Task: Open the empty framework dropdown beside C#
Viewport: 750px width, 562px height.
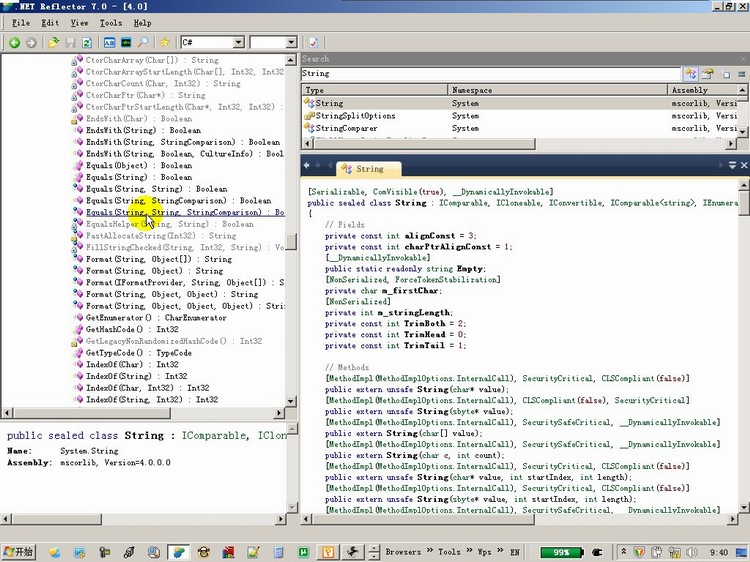Action: 291,43
